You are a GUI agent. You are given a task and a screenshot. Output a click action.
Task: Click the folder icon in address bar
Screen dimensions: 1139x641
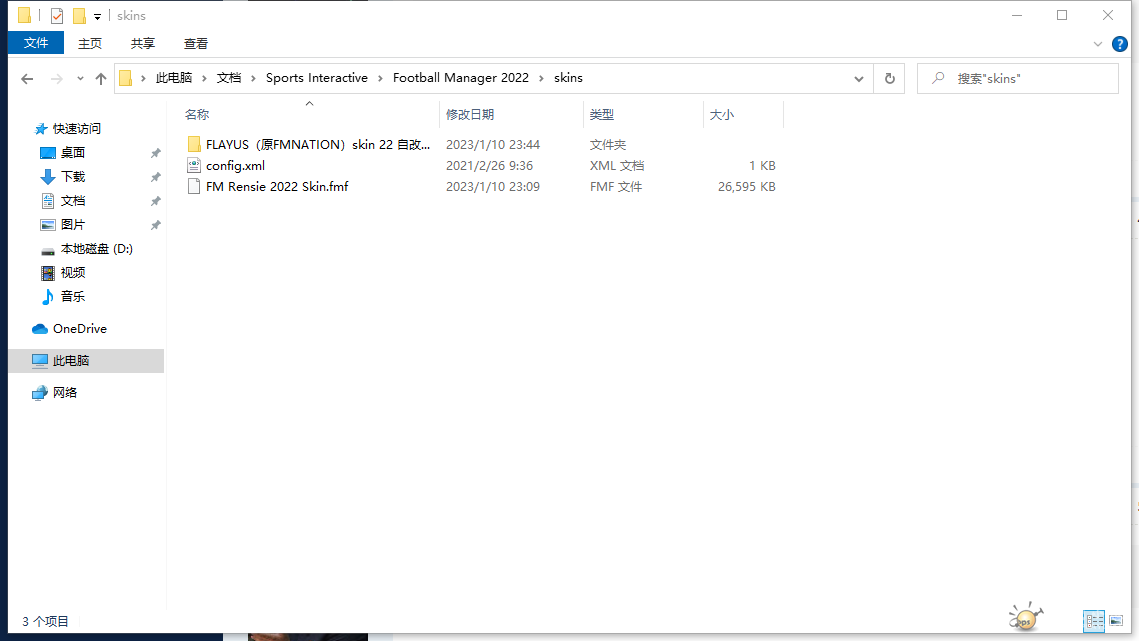click(x=126, y=78)
